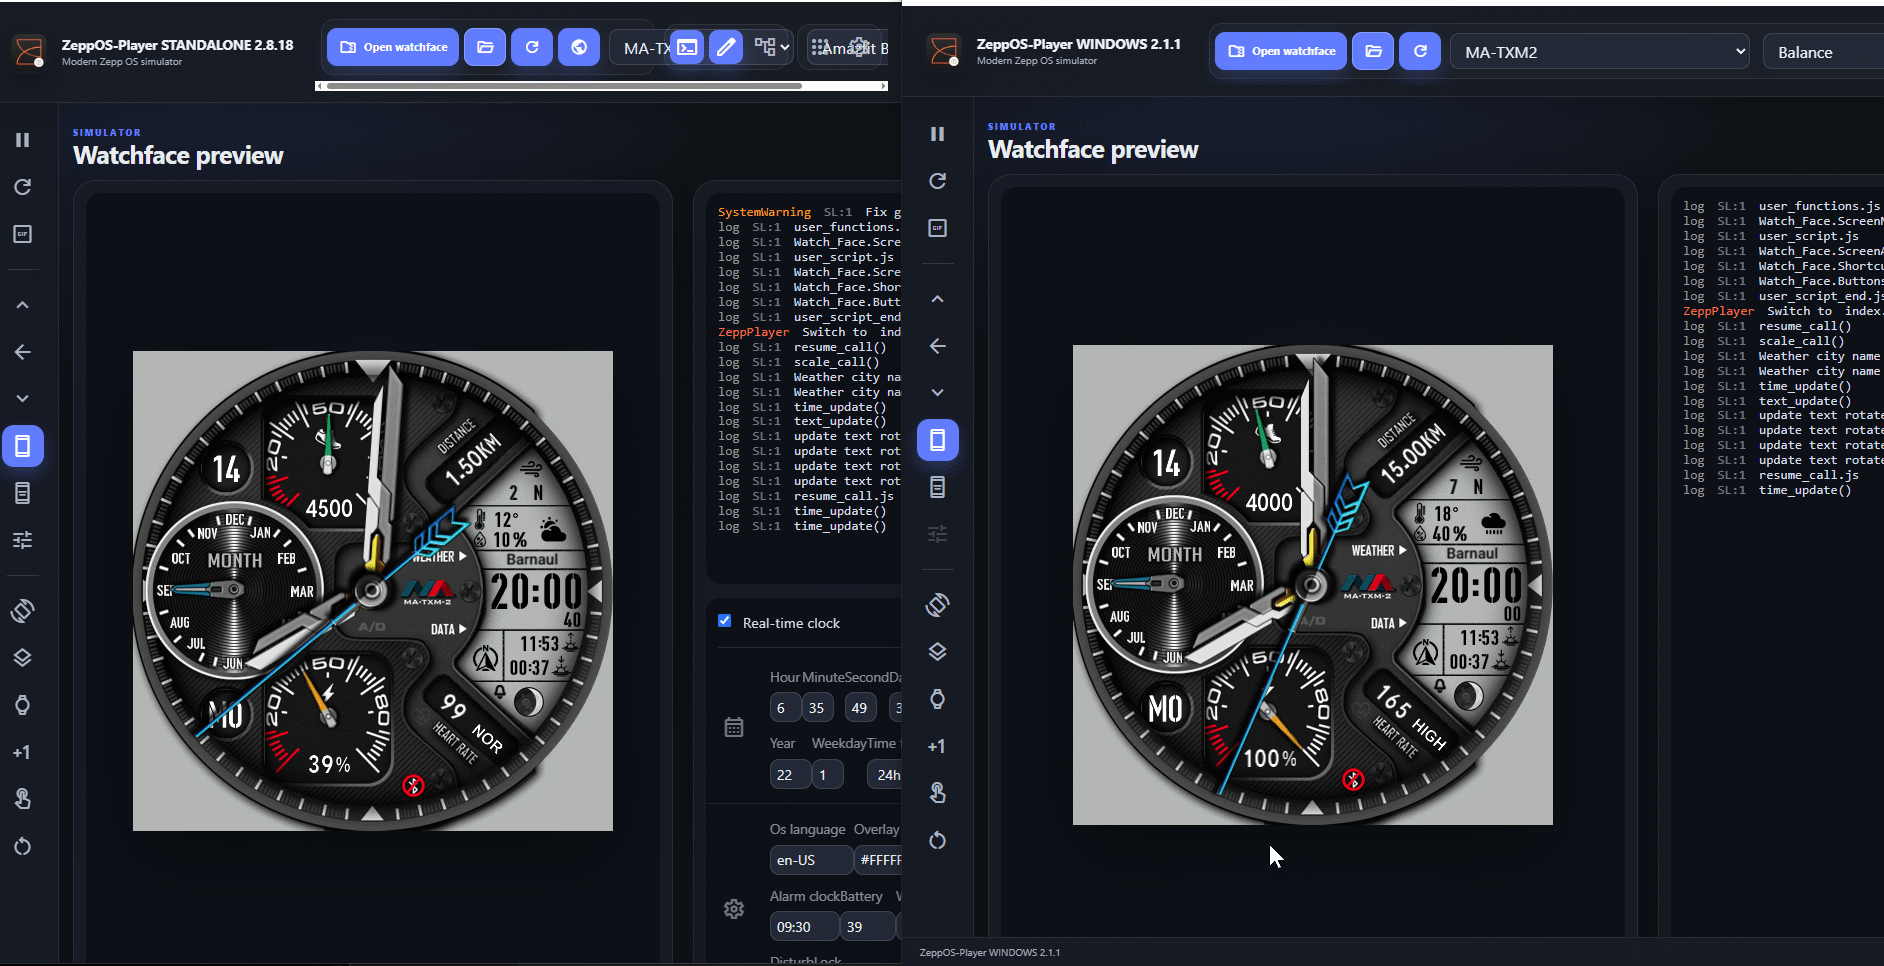The width and height of the screenshot is (1884, 966).
Task: Click the watchface preview in STANDALONE window
Action: coord(373,591)
